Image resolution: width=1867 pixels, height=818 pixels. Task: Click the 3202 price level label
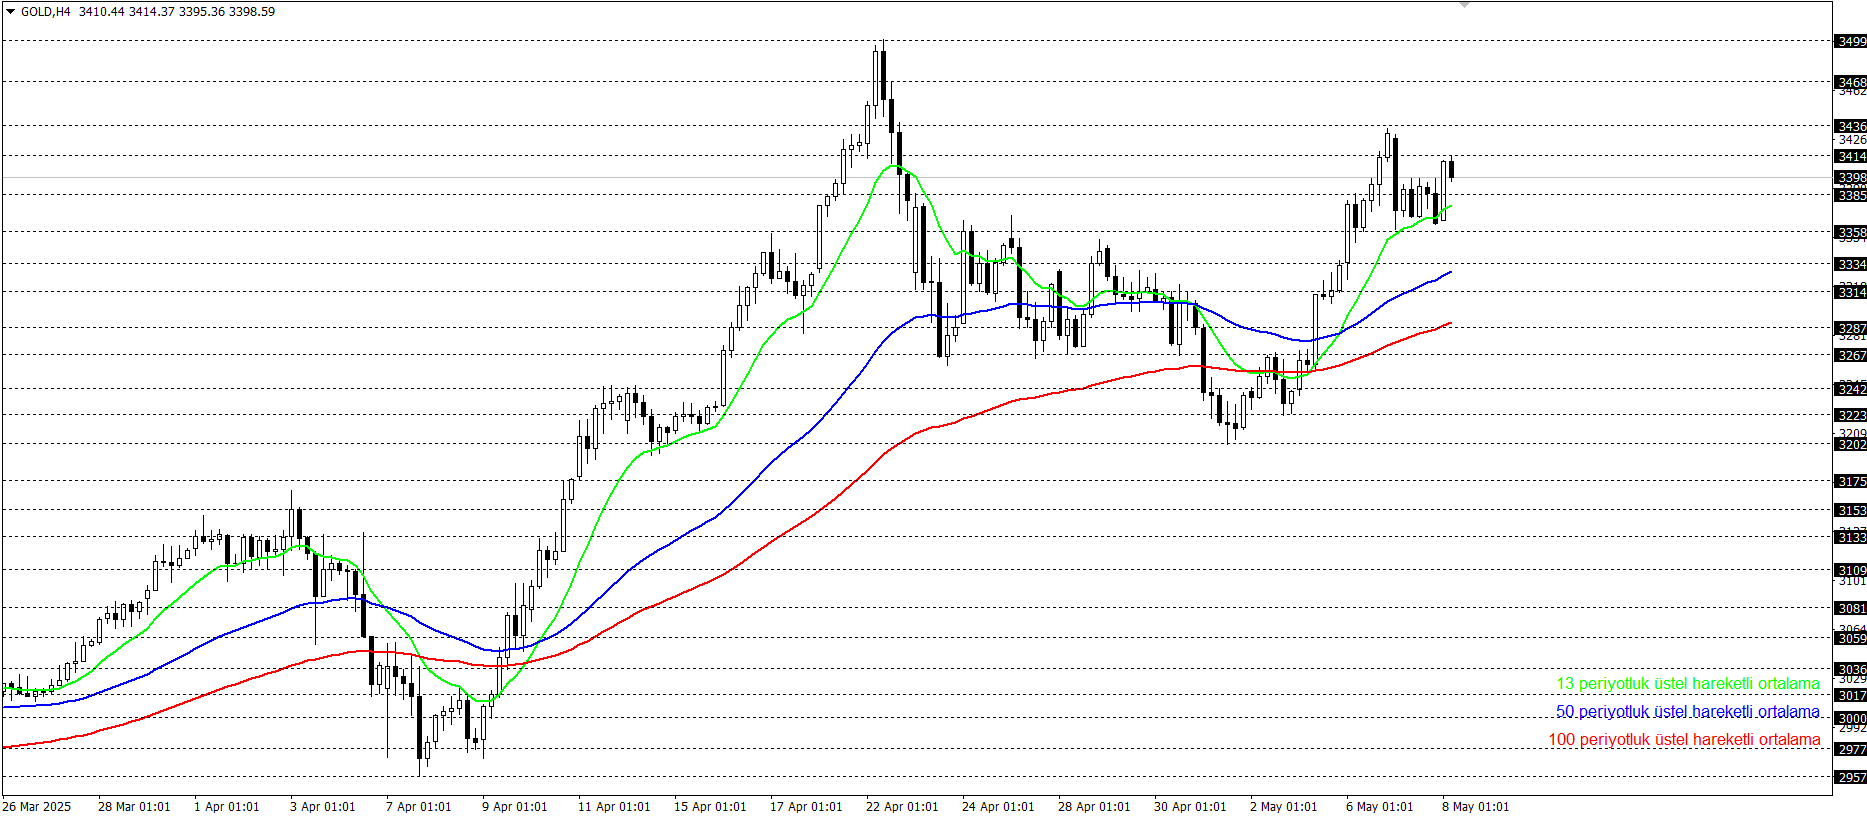(x=1851, y=444)
